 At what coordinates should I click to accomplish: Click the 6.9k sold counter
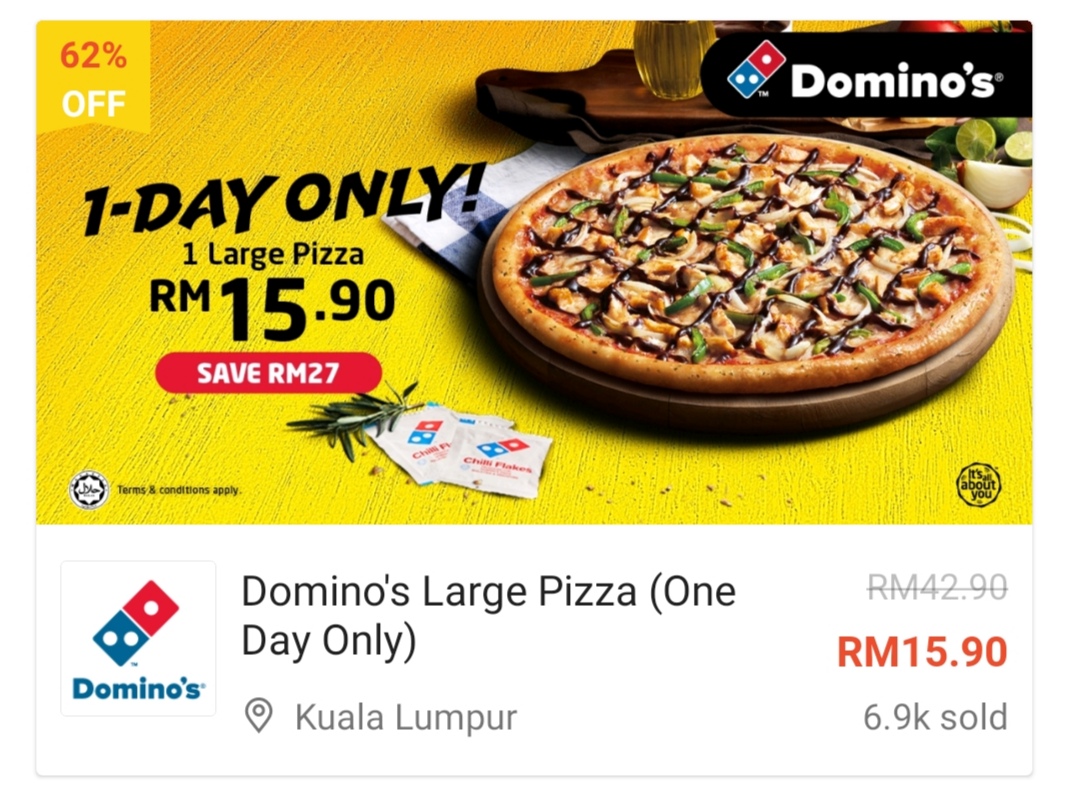(x=935, y=717)
